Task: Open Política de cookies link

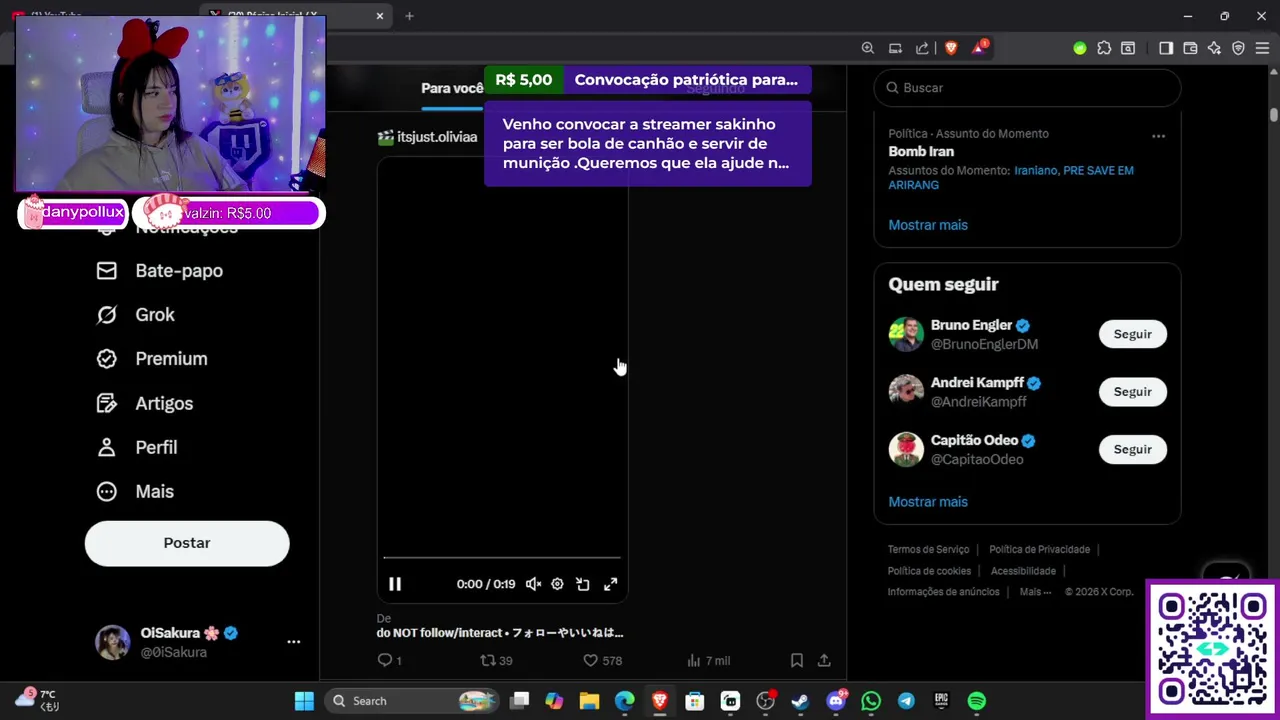Action: click(x=929, y=571)
